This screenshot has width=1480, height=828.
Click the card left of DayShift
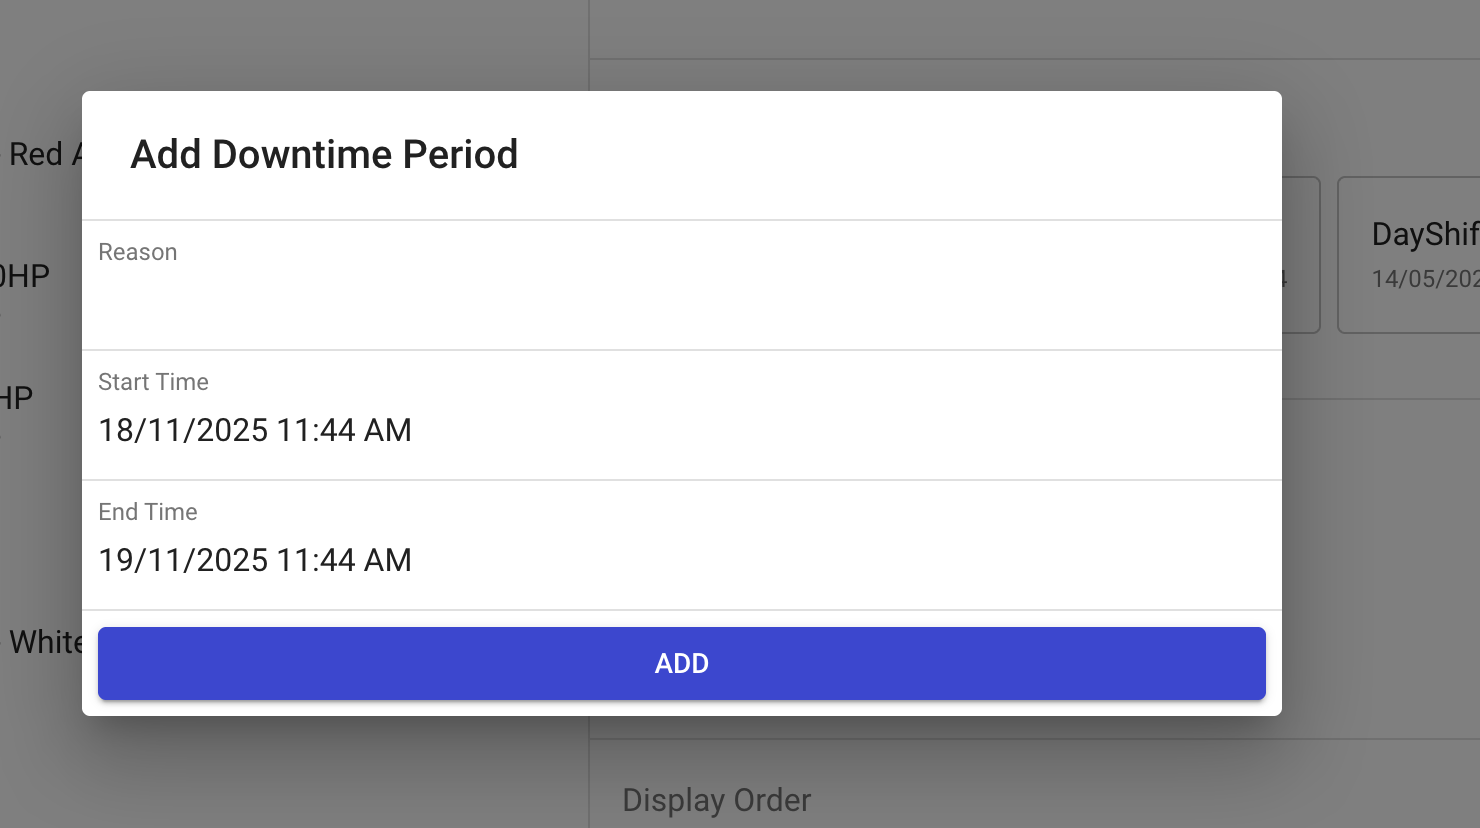pos(1300,255)
